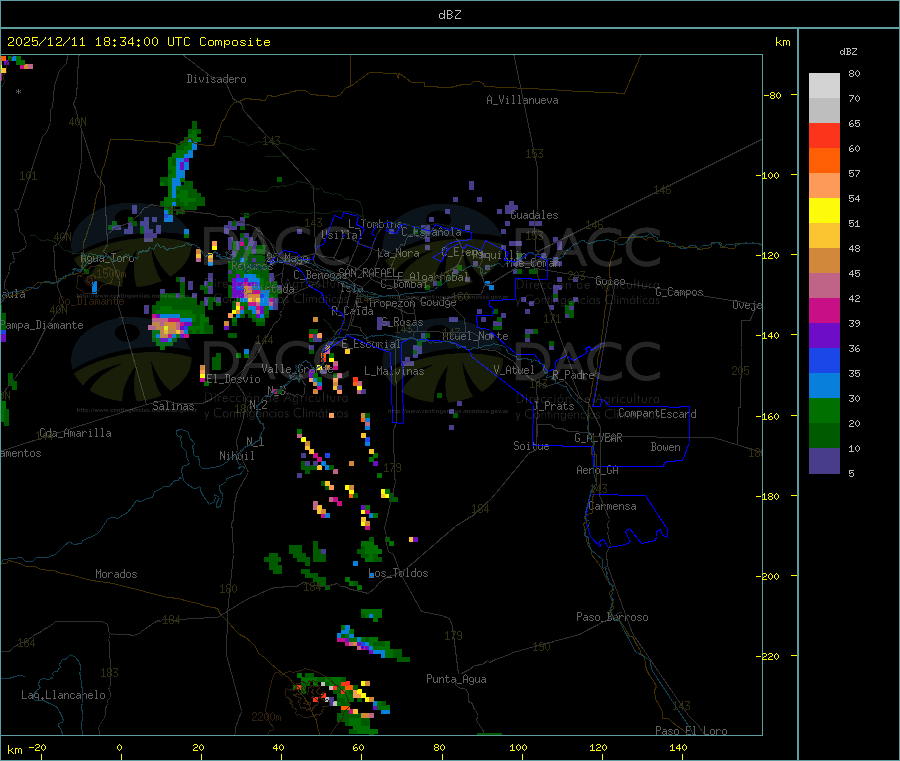Select the Aero_GA label
This screenshot has height=761, width=900.
click(x=598, y=470)
